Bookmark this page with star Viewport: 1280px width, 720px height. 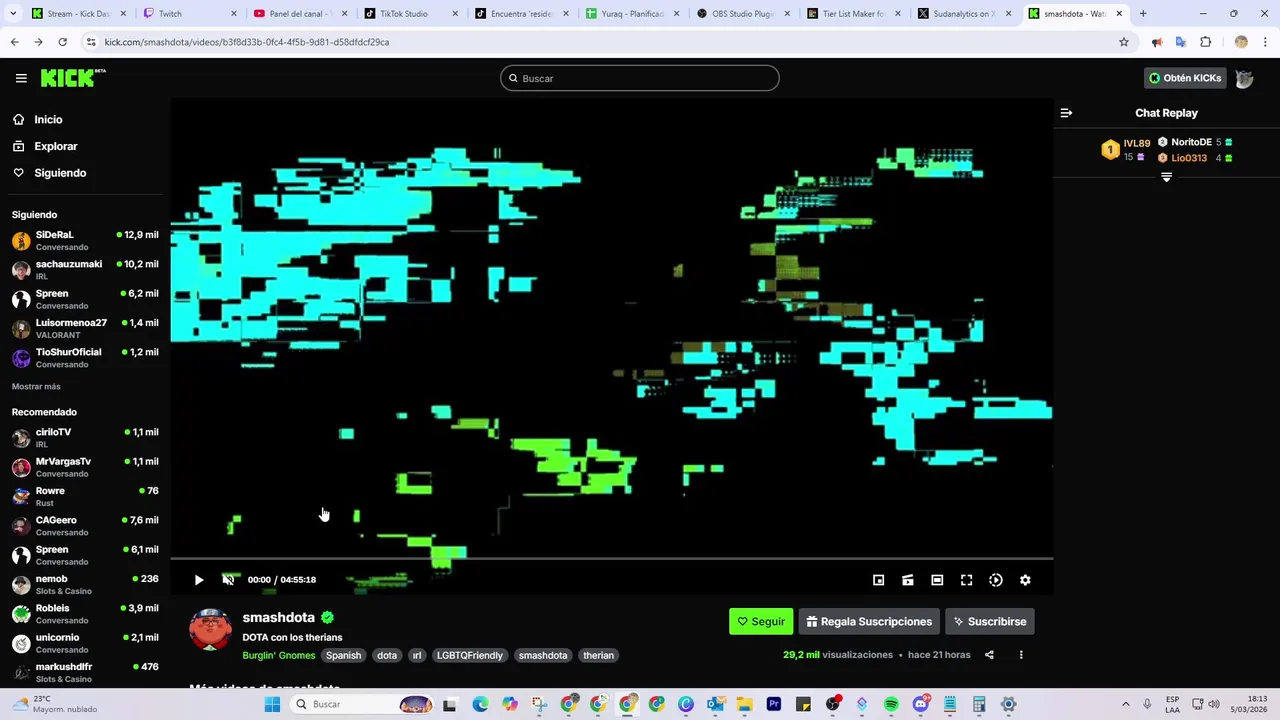pos(1124,42)
